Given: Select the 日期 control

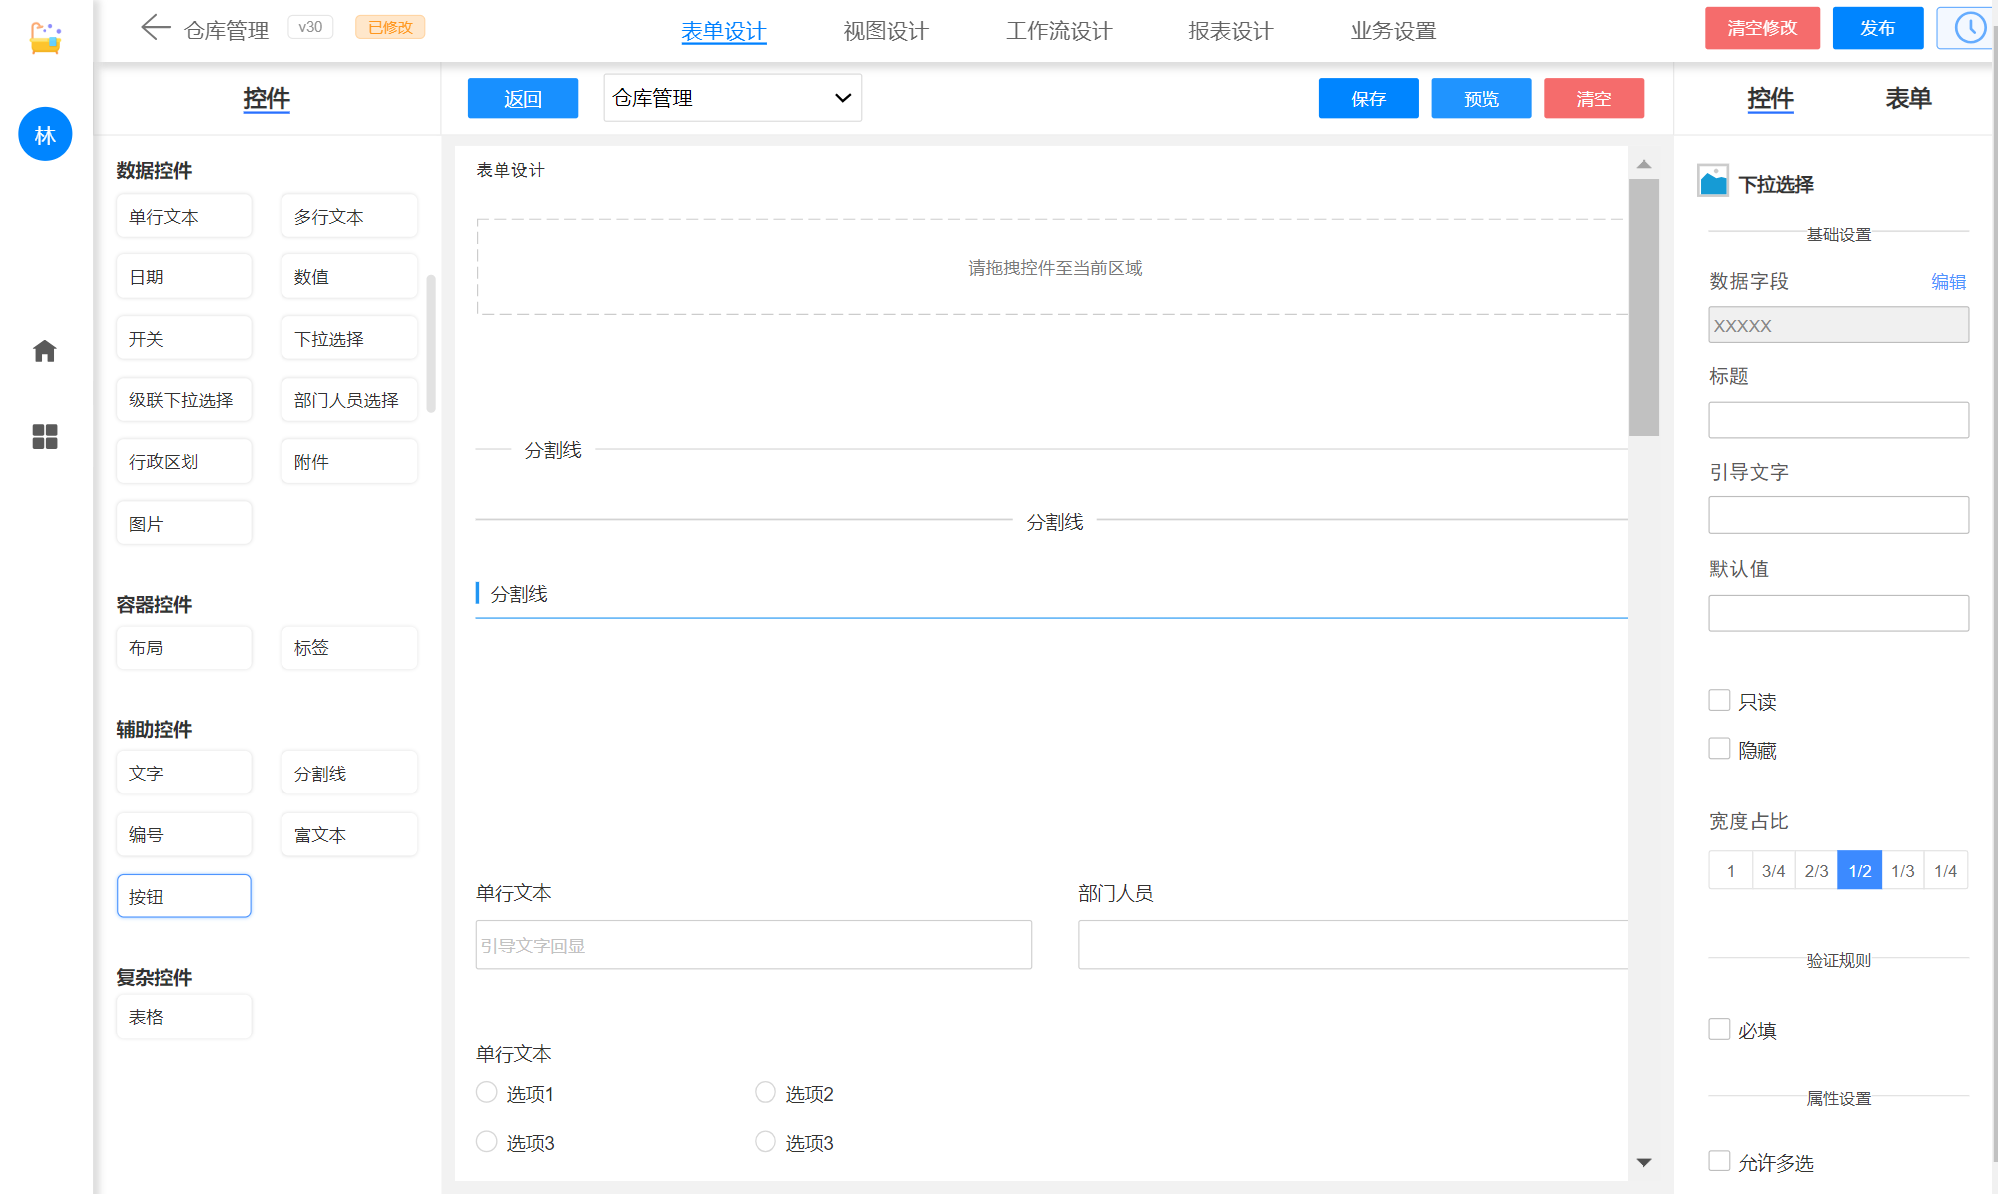Looking at the screenshot, I should click(x=184, y=276).
